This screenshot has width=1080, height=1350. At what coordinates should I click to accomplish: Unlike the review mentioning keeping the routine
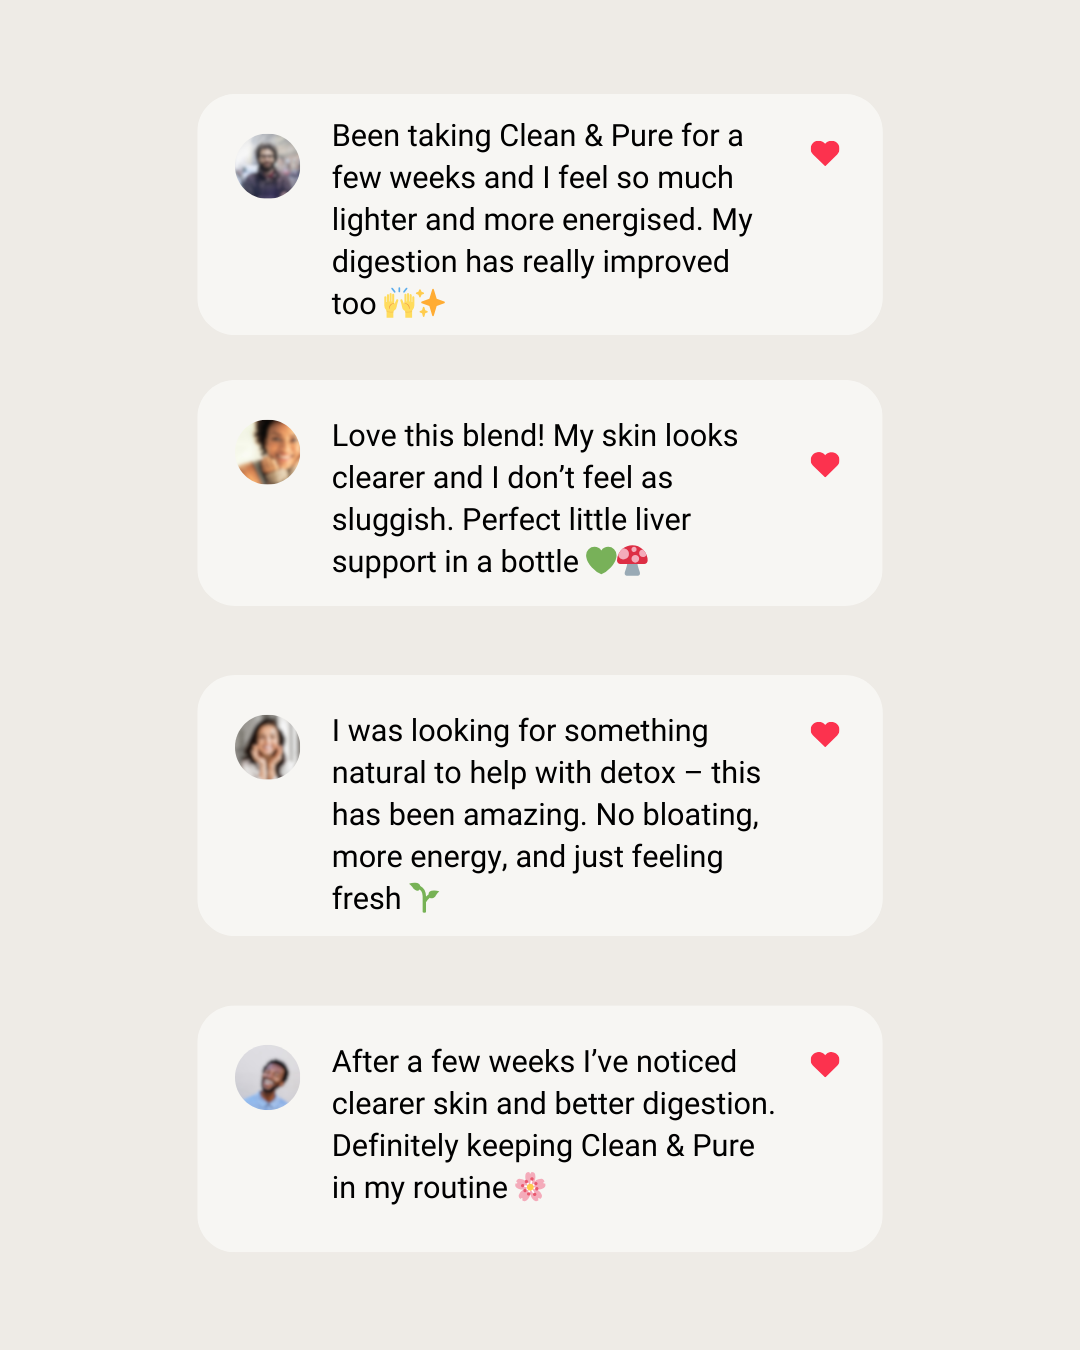pyautogui.click(x=825, y=1064)
